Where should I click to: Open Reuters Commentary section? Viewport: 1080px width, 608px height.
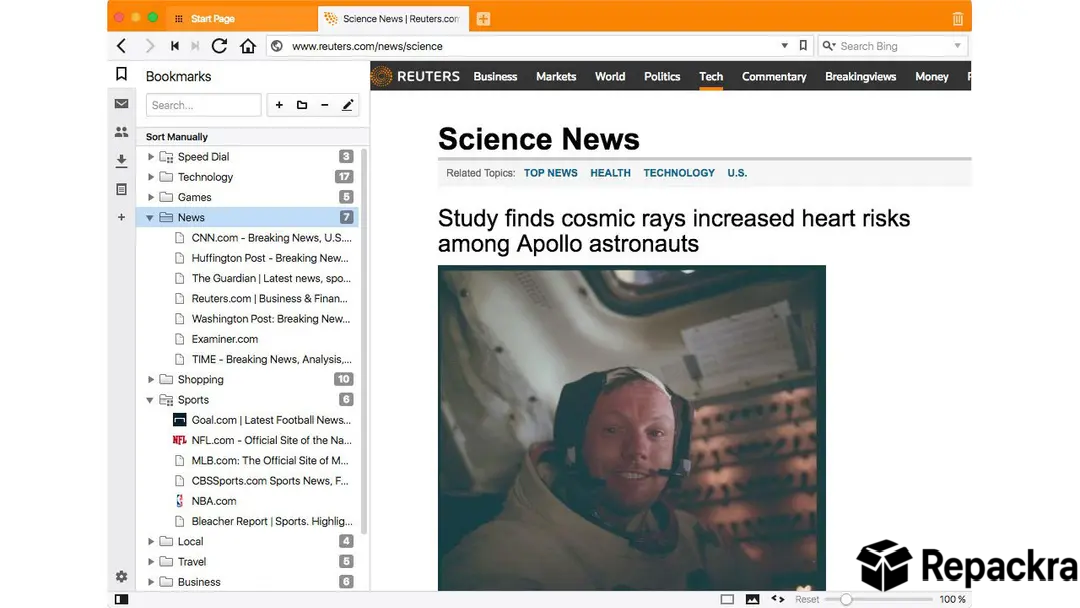tap(774, 76)
